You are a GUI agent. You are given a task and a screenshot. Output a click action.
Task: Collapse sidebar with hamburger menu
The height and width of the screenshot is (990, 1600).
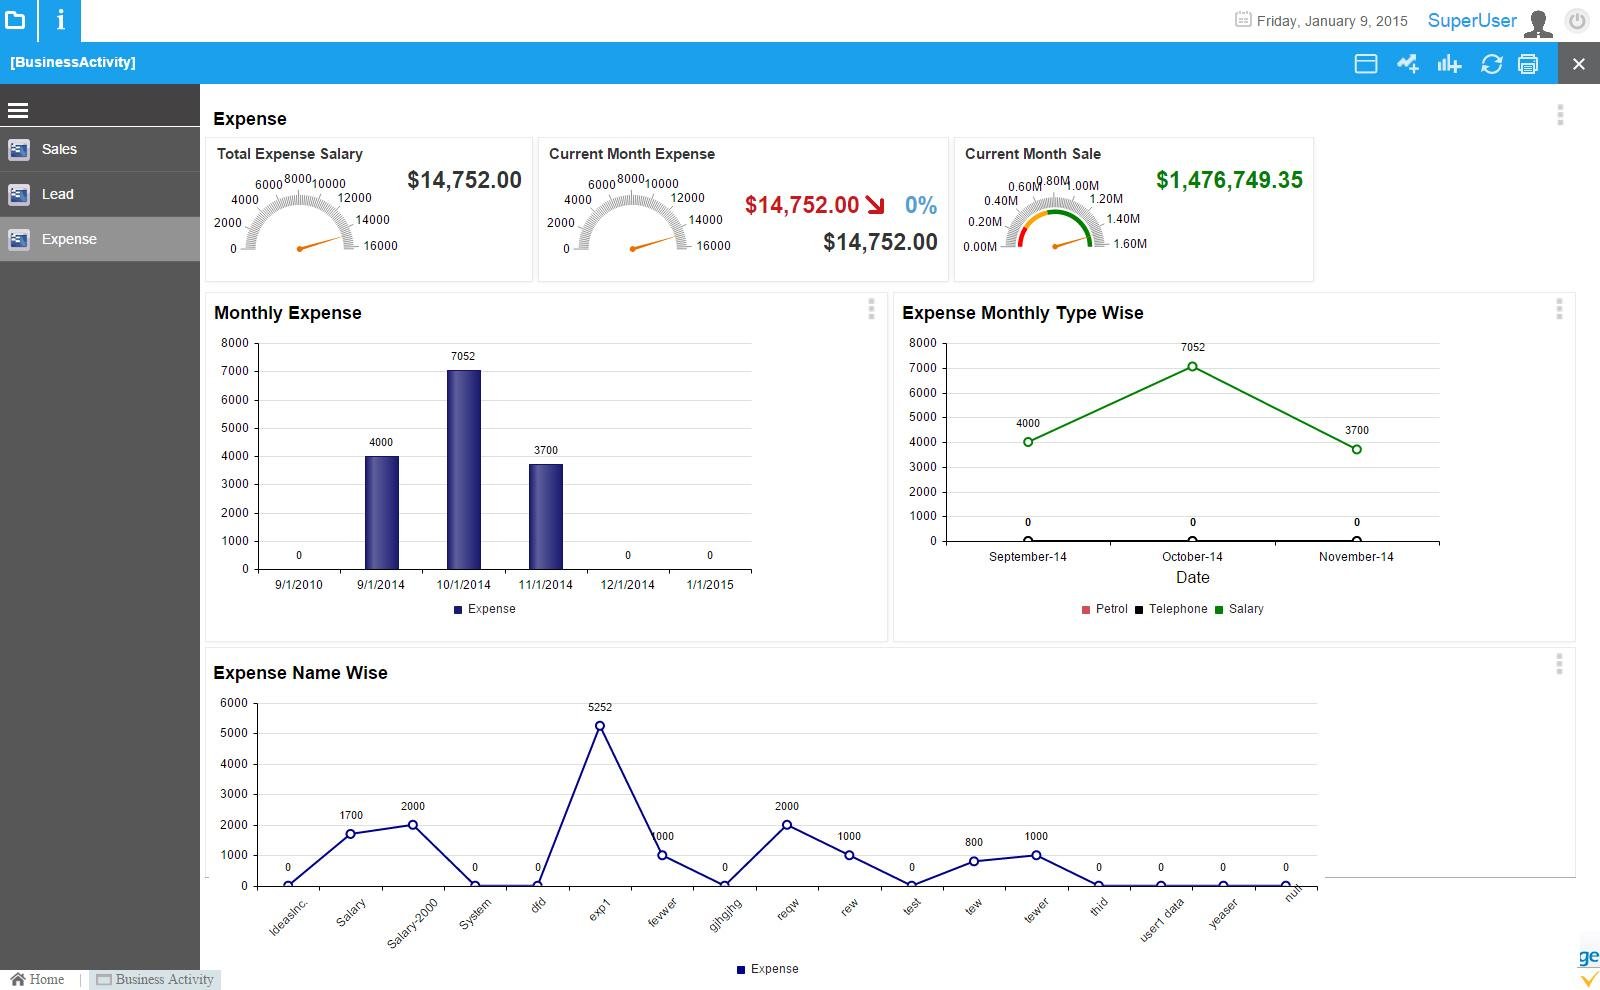tap(18, 110)
